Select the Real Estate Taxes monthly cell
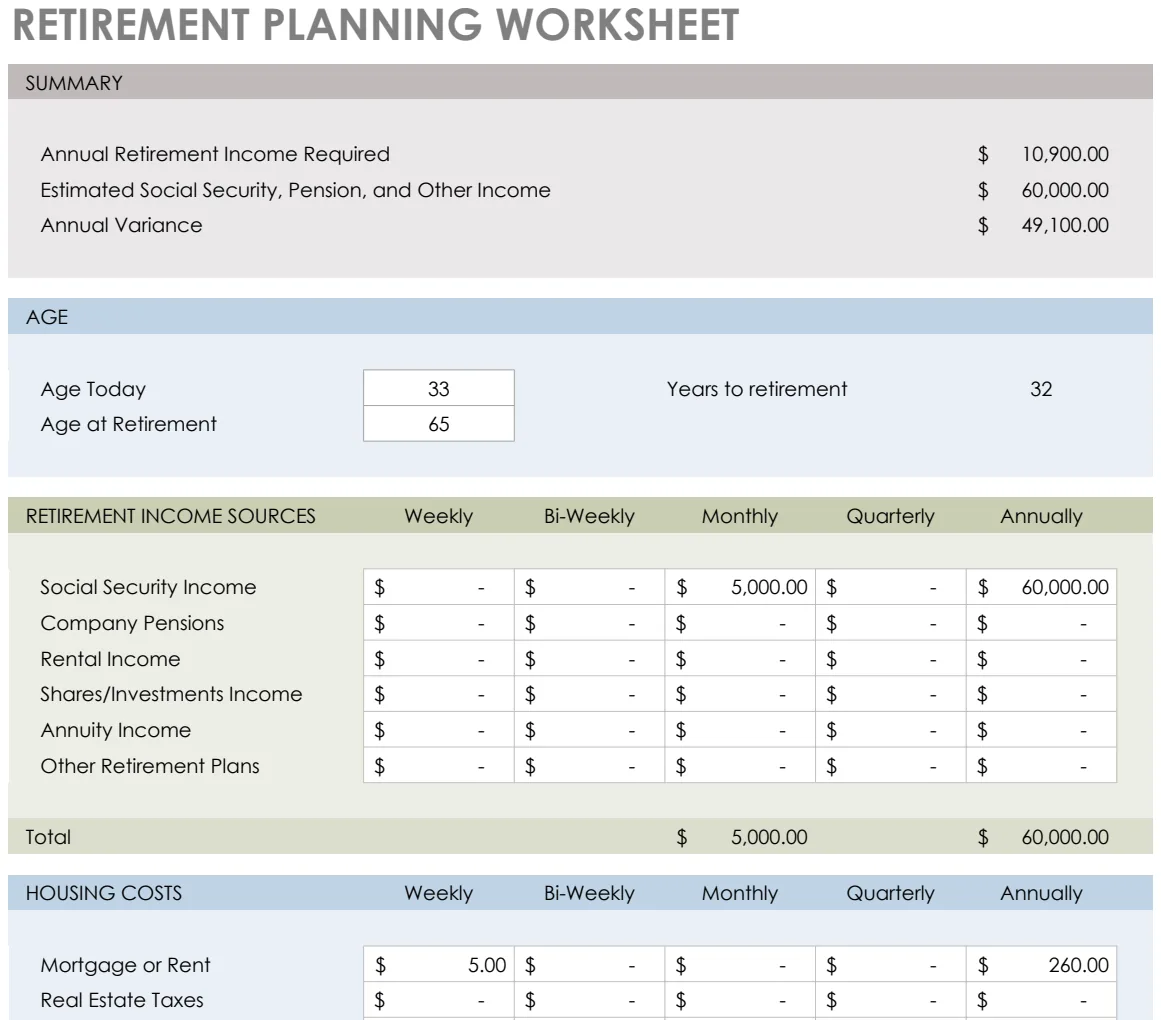The image size is (1161, 1020). [x=740, y=1000]
